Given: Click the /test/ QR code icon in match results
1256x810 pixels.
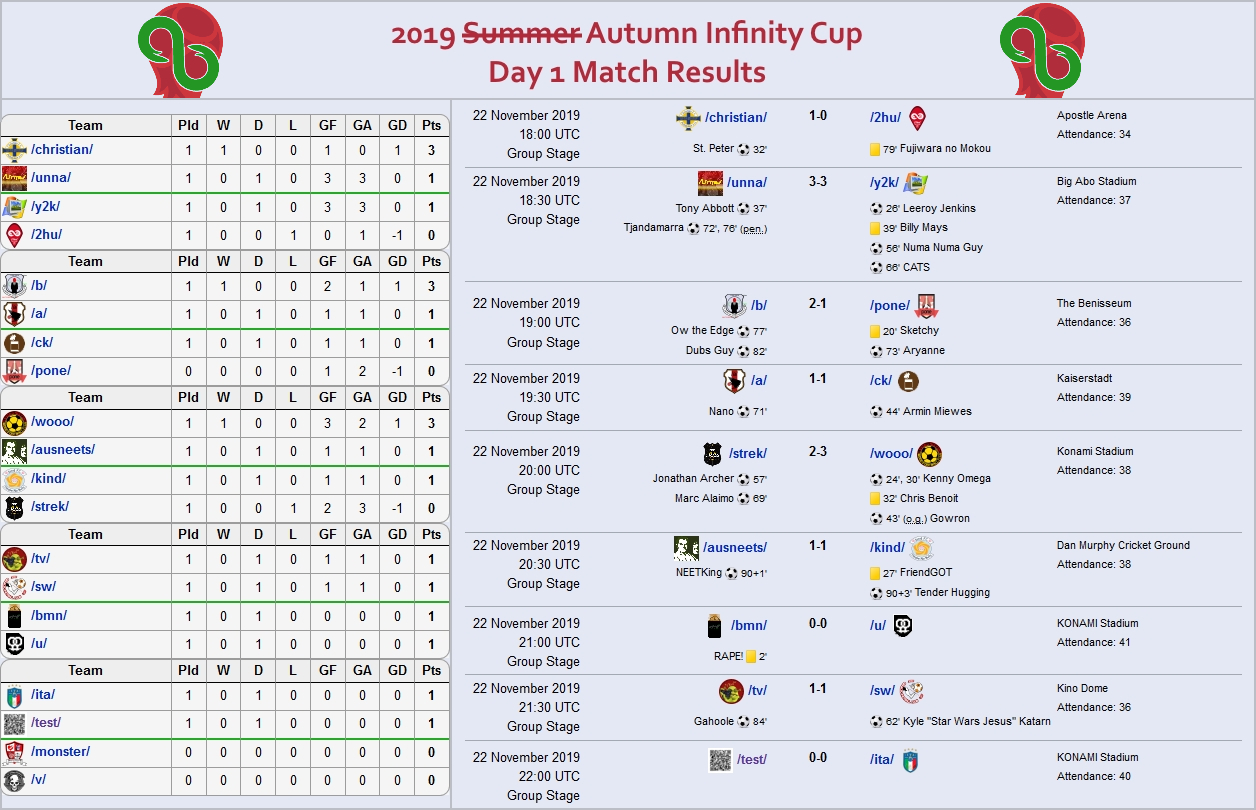Looking at the screenshot, I should click(x=720, y=760).
